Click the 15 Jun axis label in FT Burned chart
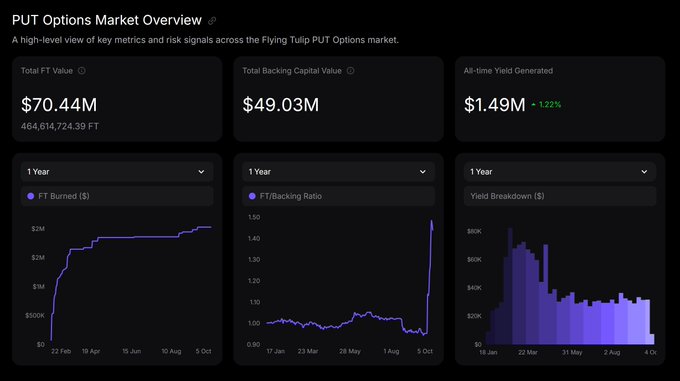The height and width of the screenshot is (381, 680). click(131, 351)
